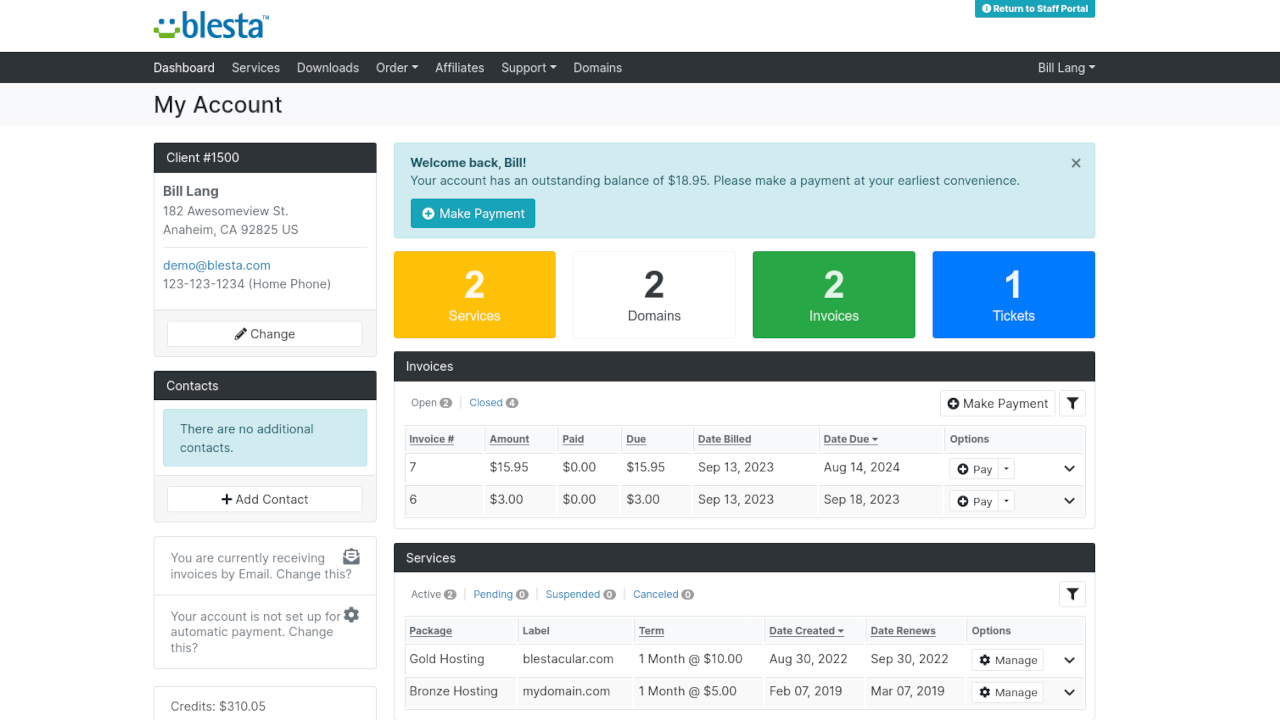Open the blue Tickets summary tile

[x=1013, y=295]
